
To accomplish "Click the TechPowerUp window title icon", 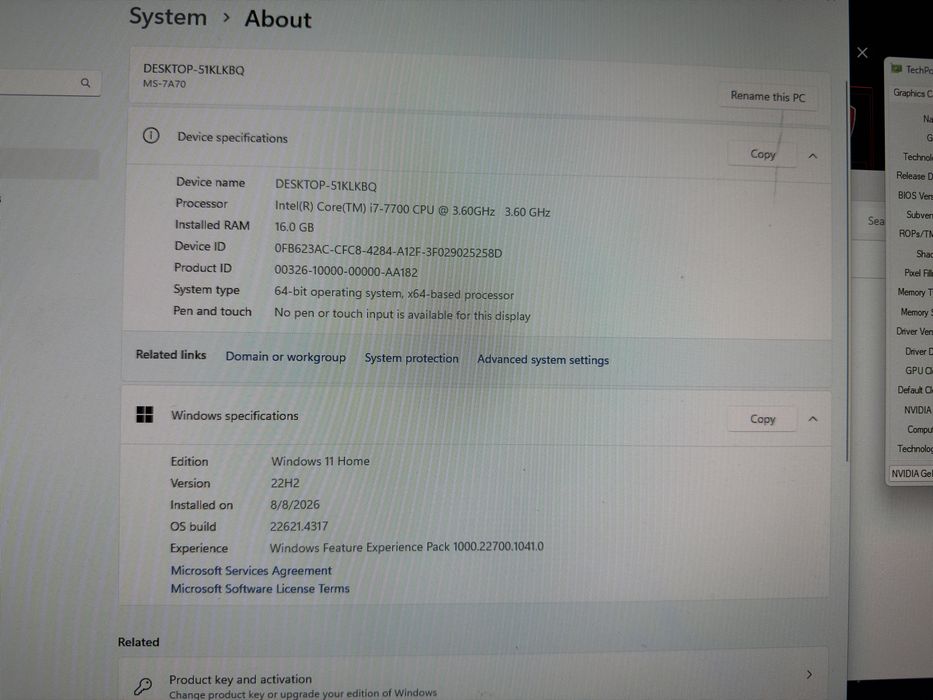I will 896,69.
